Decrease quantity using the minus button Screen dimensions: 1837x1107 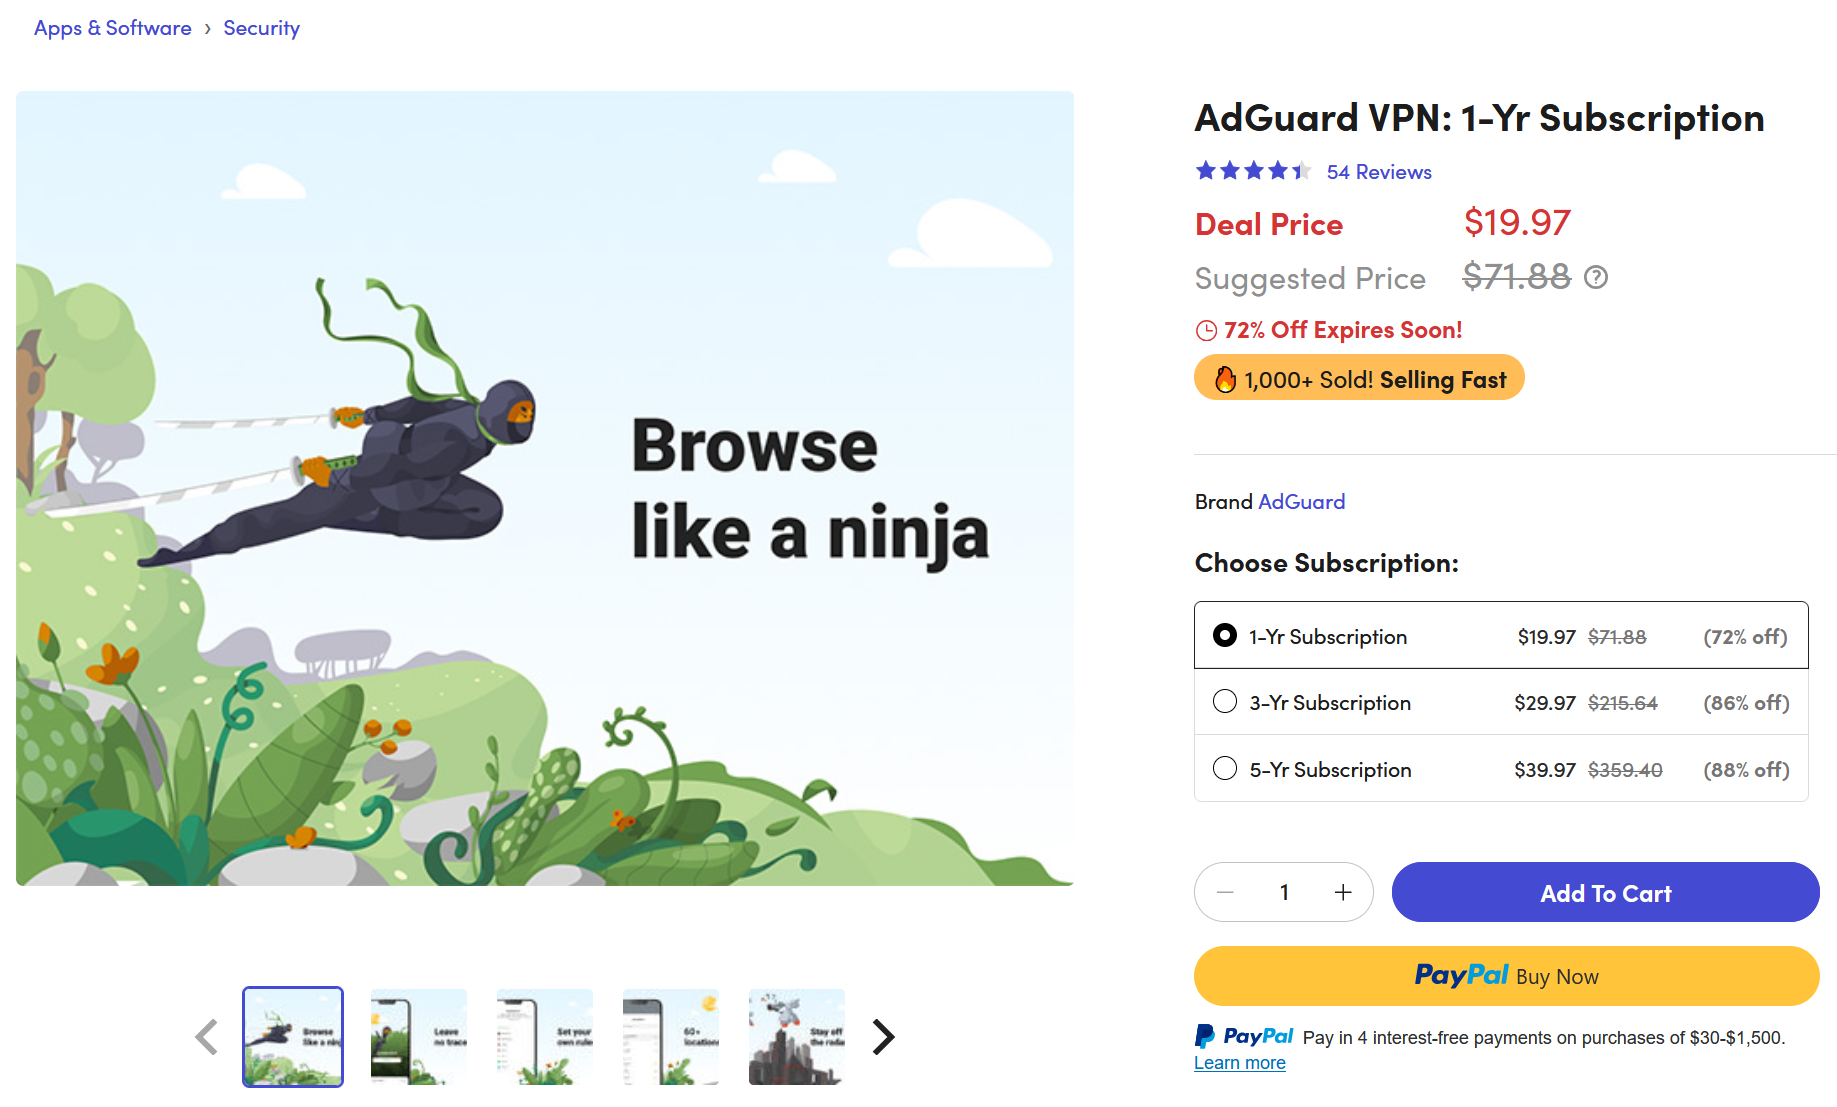click(1226, 892)
